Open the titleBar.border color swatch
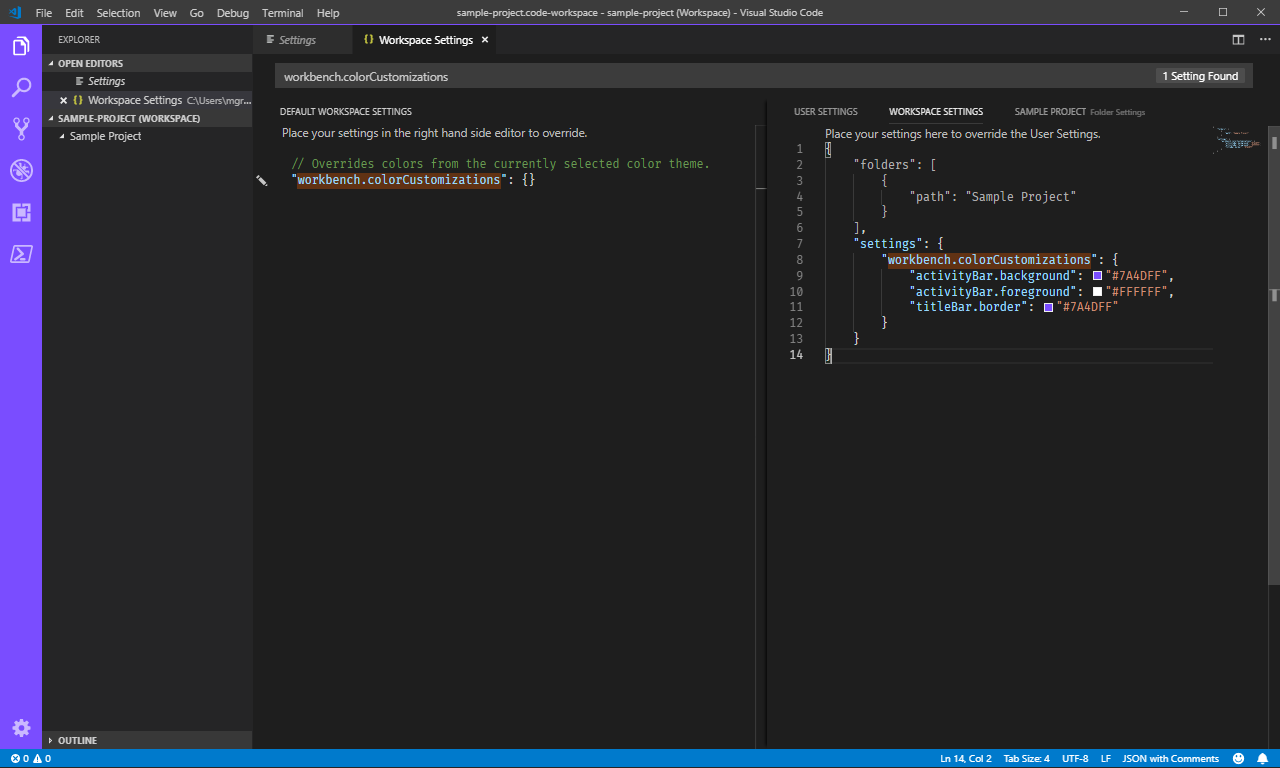1280x768 pixels. point(1048,308)
